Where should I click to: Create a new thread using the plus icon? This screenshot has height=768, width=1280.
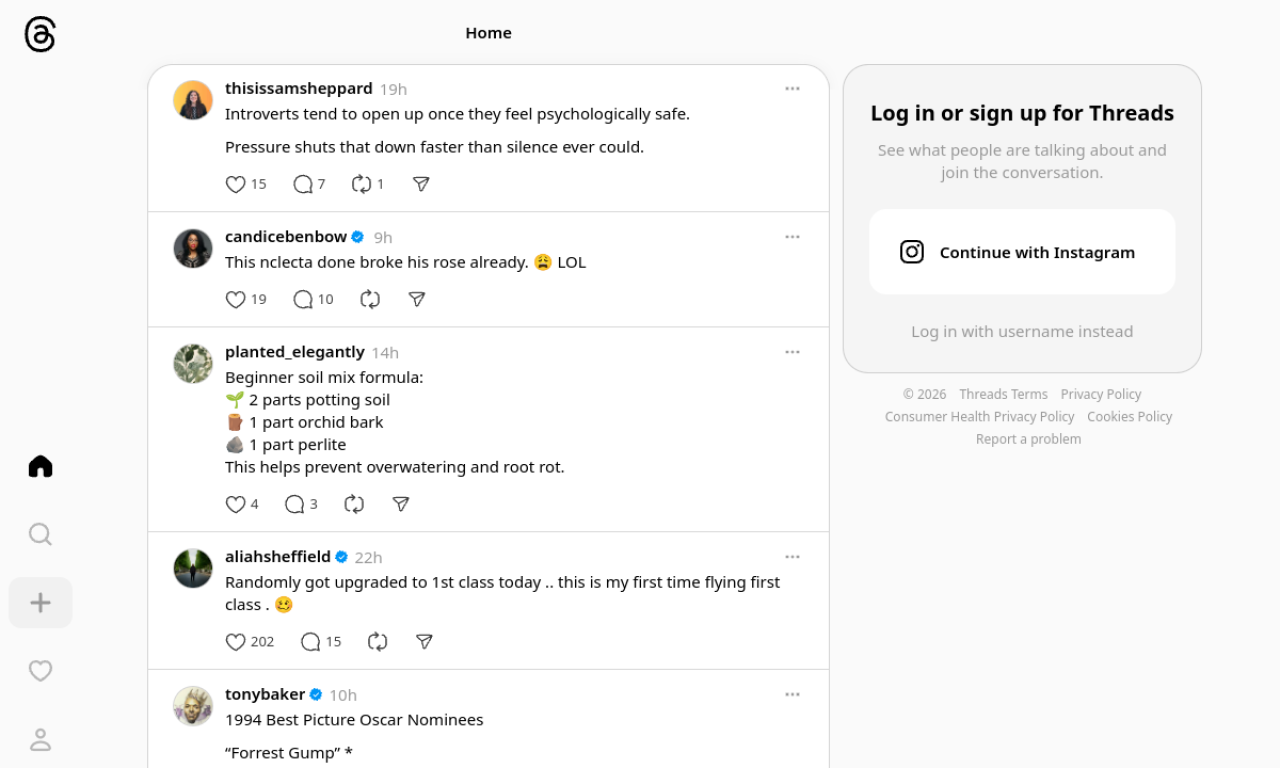pyautogui.click(x=40, y=602)
